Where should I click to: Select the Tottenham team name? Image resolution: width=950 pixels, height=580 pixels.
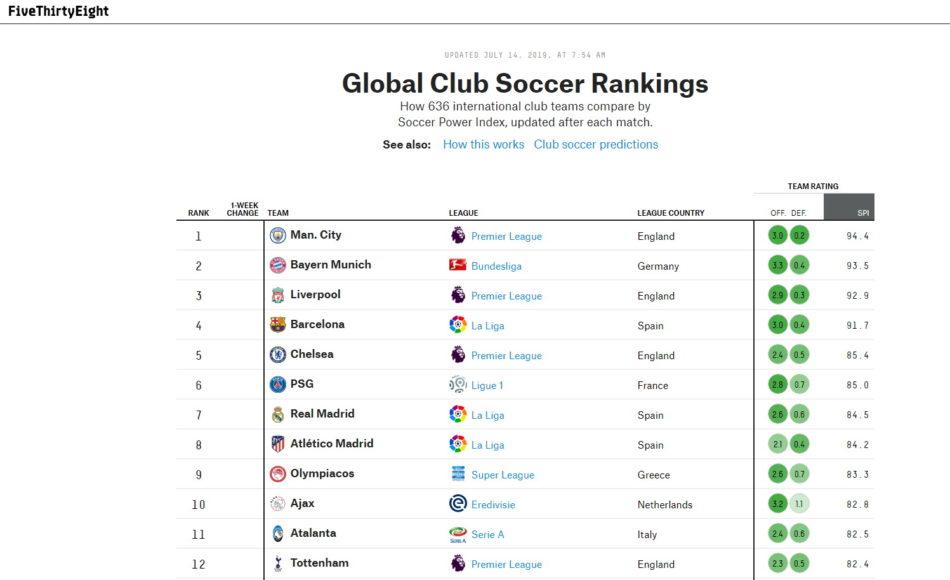coord(319,563)
